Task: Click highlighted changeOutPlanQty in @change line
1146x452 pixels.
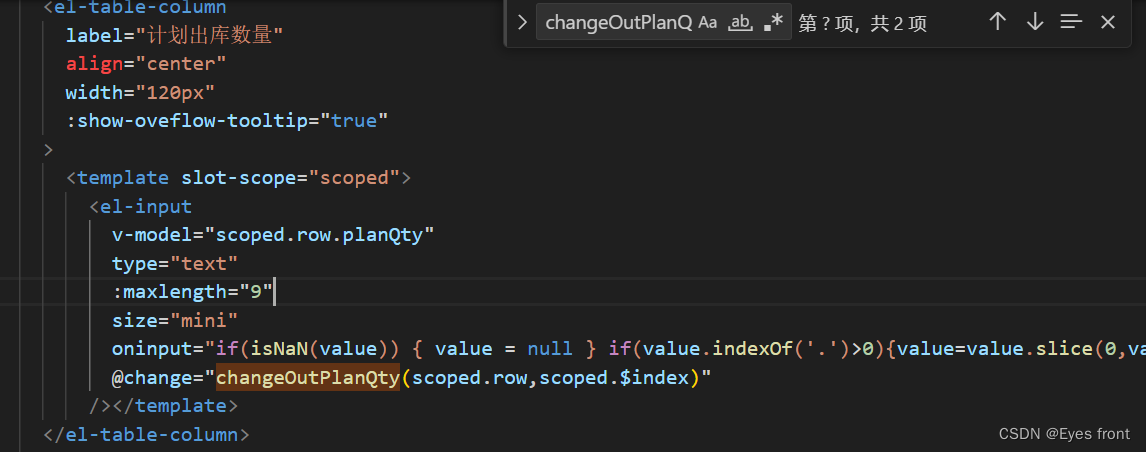Action: click(307, 378)
